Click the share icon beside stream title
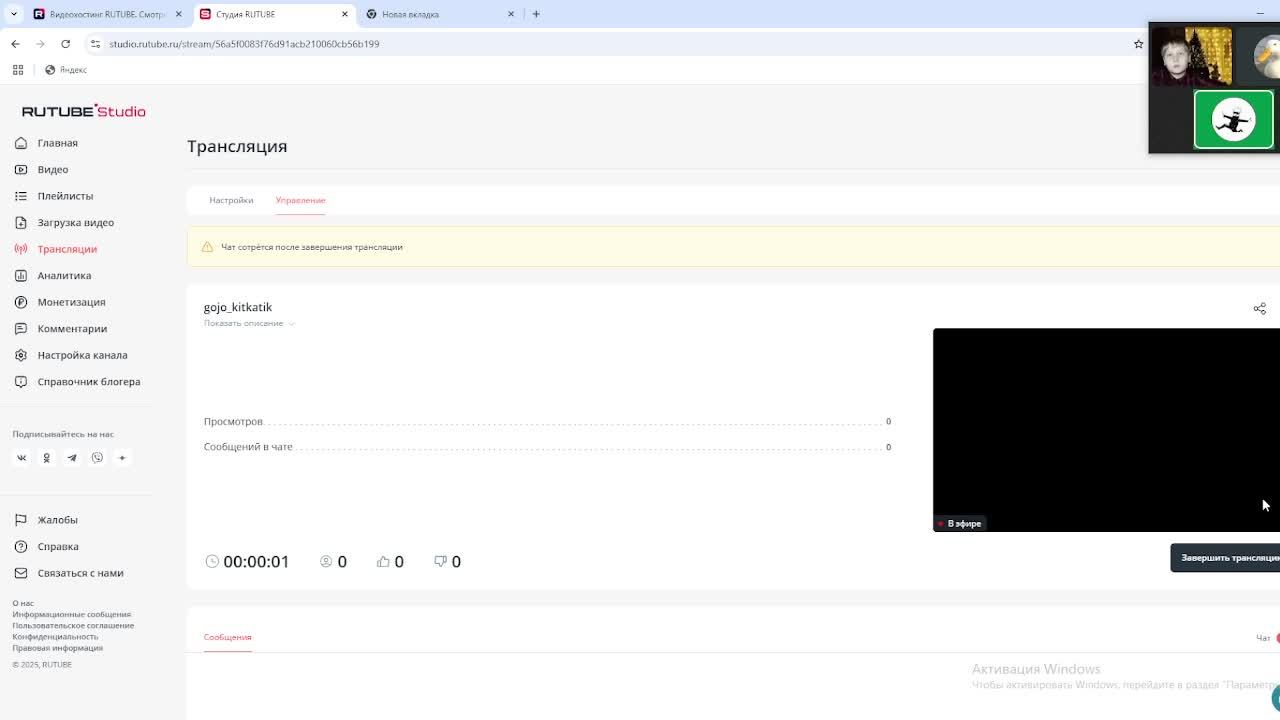Viewport: 1280px width, 720px height. pos(1260,308)
